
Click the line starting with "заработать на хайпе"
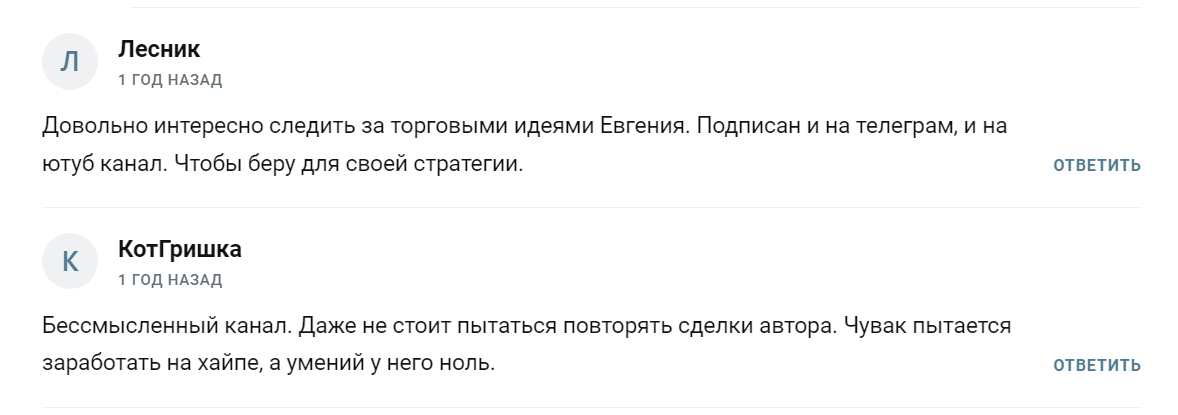269,363
